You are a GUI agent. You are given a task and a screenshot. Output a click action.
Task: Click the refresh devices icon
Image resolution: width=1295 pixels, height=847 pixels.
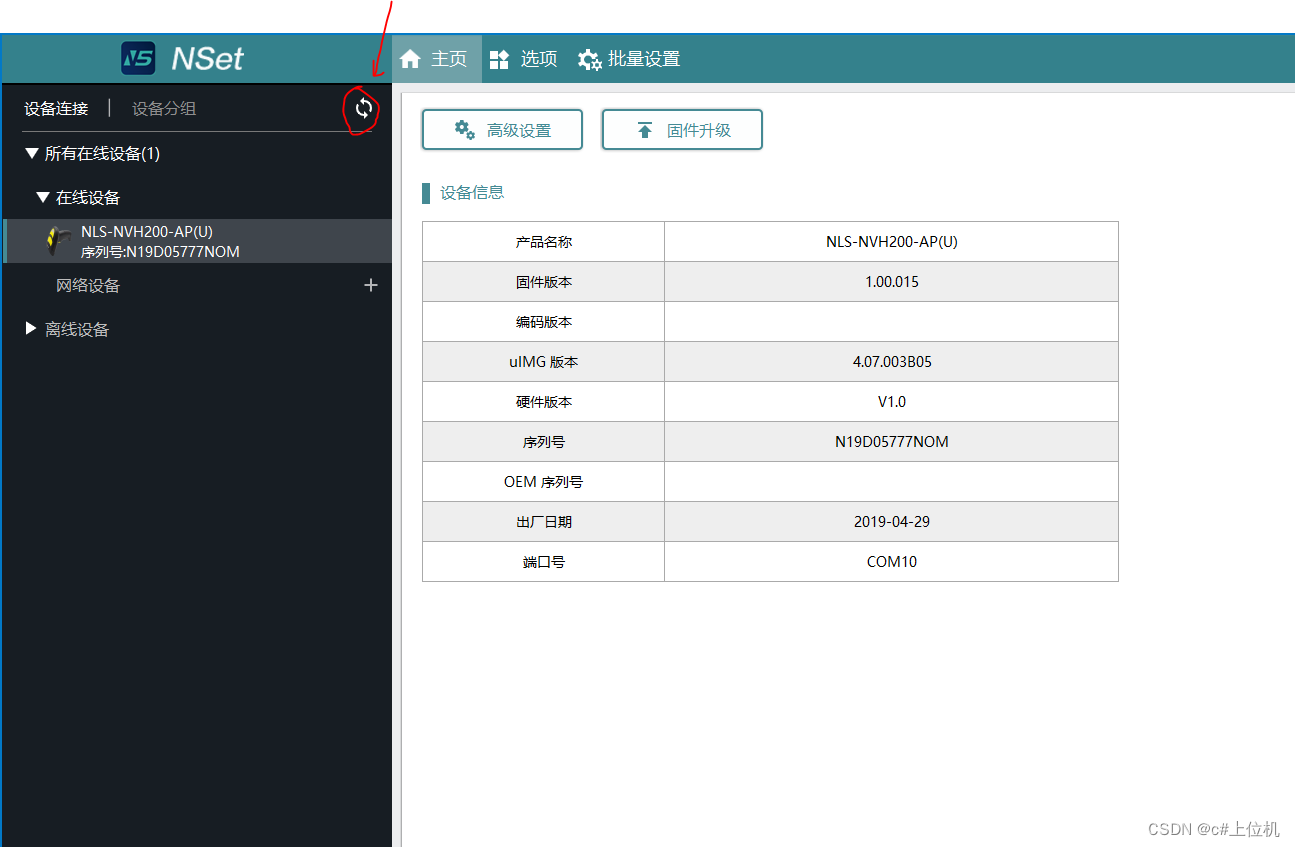tap(364, 108)
